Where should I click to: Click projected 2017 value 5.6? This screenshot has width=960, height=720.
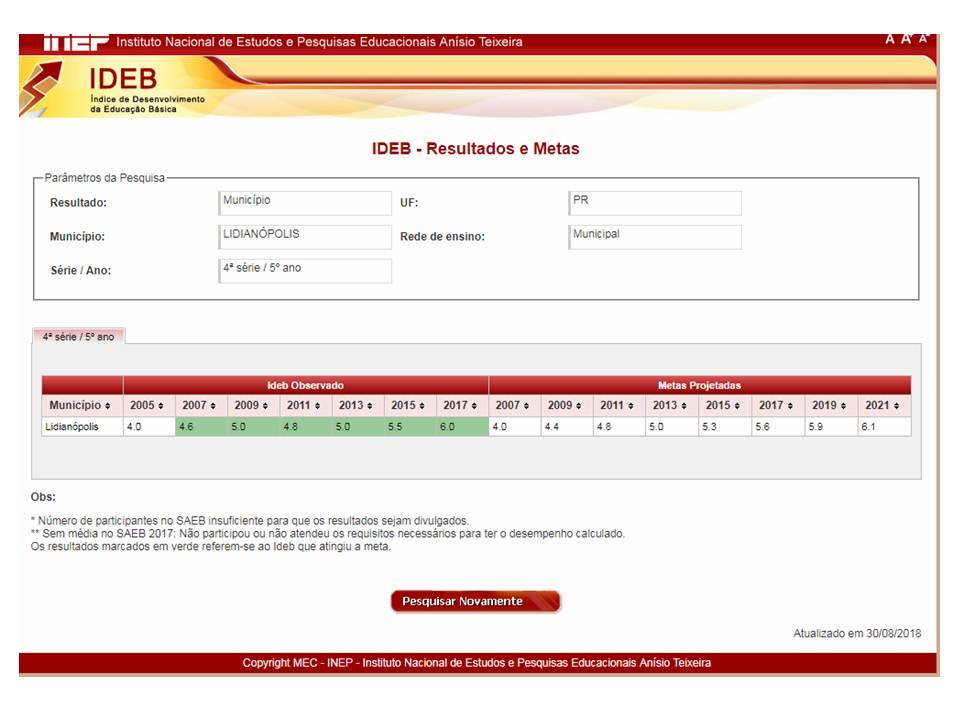click(x=779, y=427)
